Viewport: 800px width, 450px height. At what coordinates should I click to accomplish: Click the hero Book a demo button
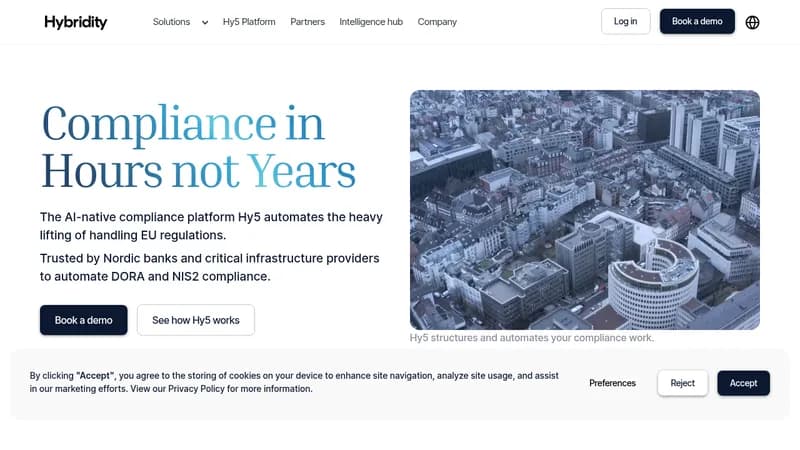coord(84,320)
